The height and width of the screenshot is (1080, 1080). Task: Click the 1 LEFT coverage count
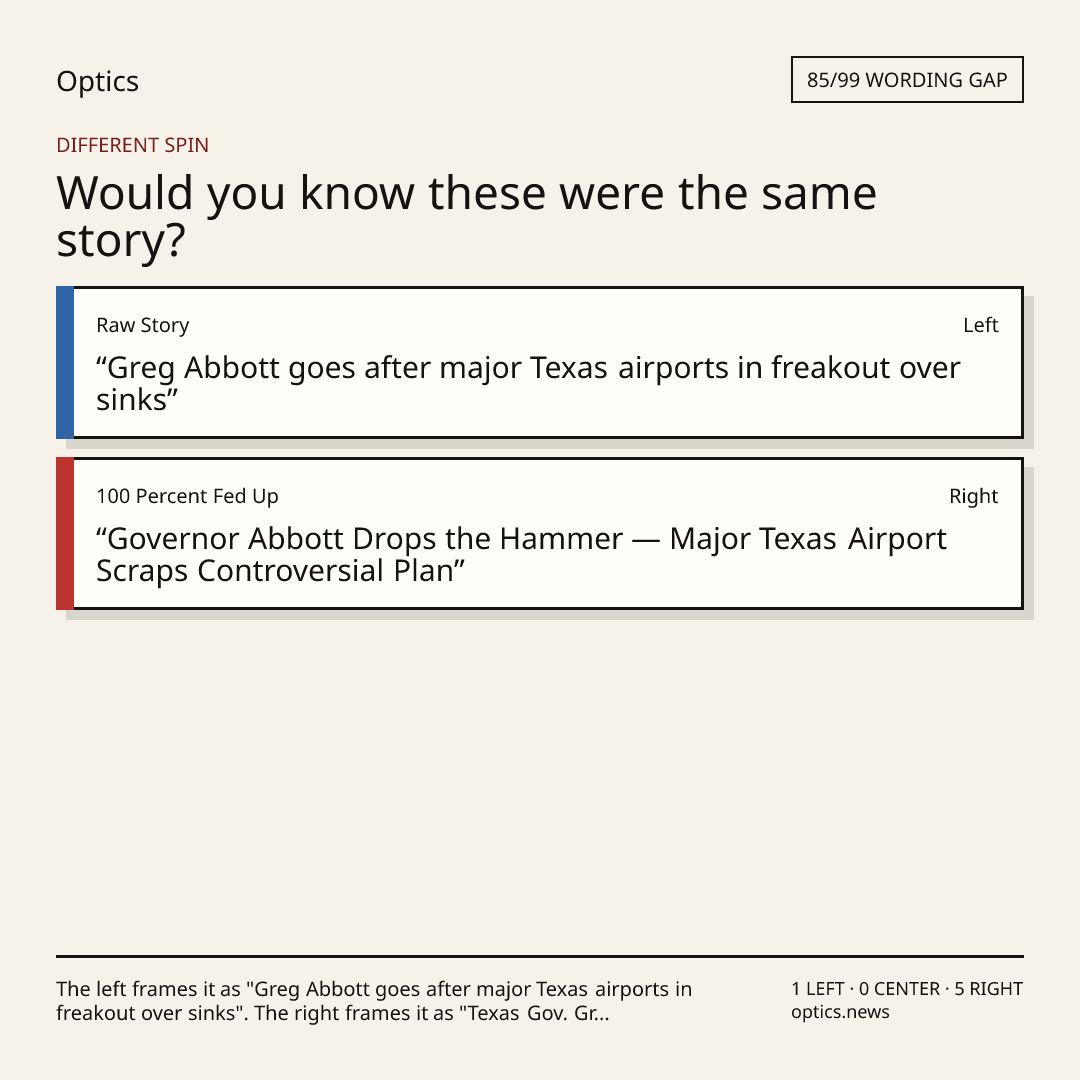[818, 989]
